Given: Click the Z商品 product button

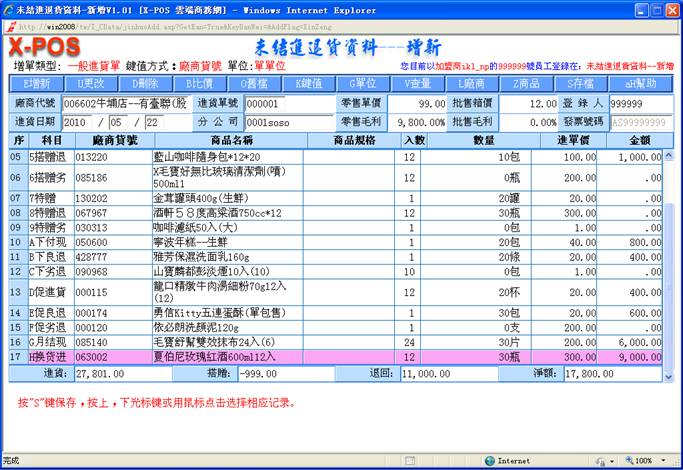Looking at the screenshot, I should pyautogui.click(x=526, y=83).
